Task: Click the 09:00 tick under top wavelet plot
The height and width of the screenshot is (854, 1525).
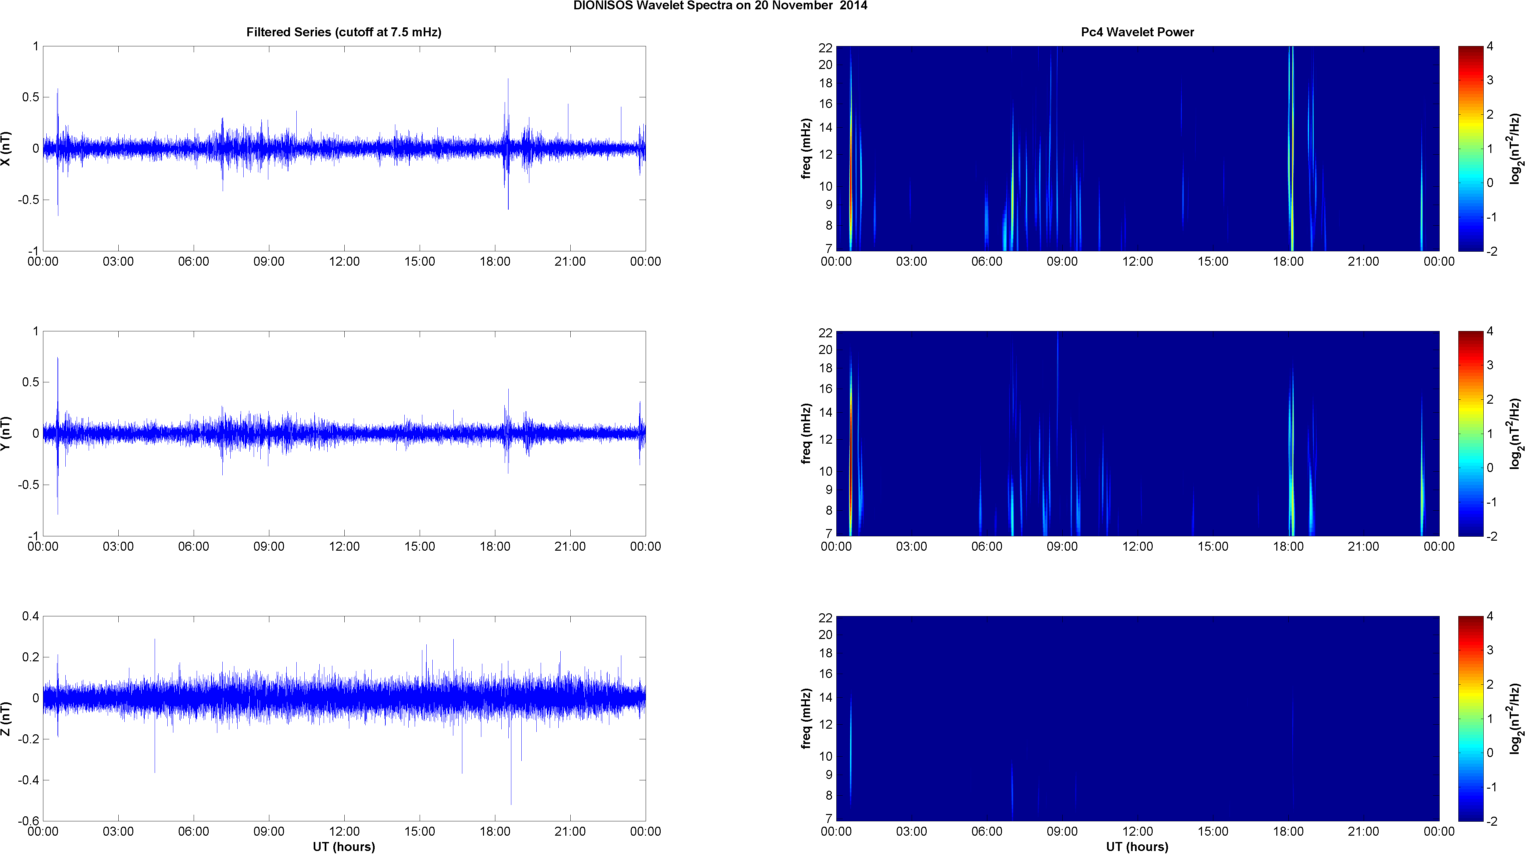Action: 1062,262
